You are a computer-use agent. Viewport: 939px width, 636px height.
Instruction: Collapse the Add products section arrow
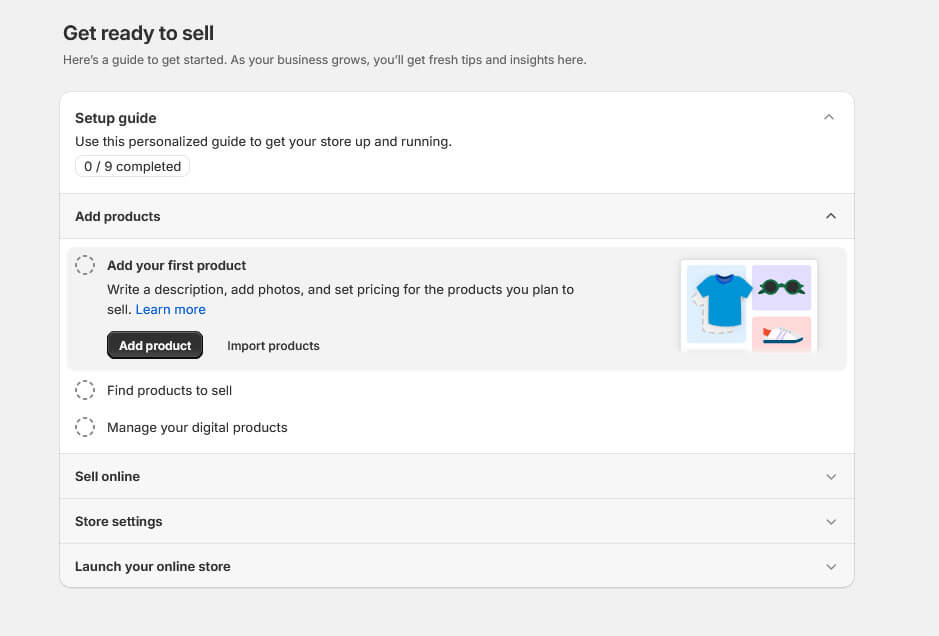pos(830,216)
